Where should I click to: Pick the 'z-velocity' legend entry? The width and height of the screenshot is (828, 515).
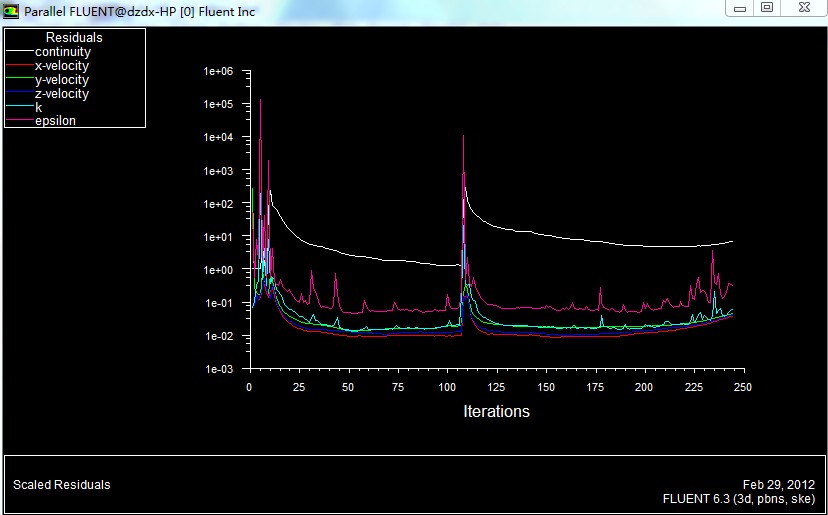(x=61, y=94)
